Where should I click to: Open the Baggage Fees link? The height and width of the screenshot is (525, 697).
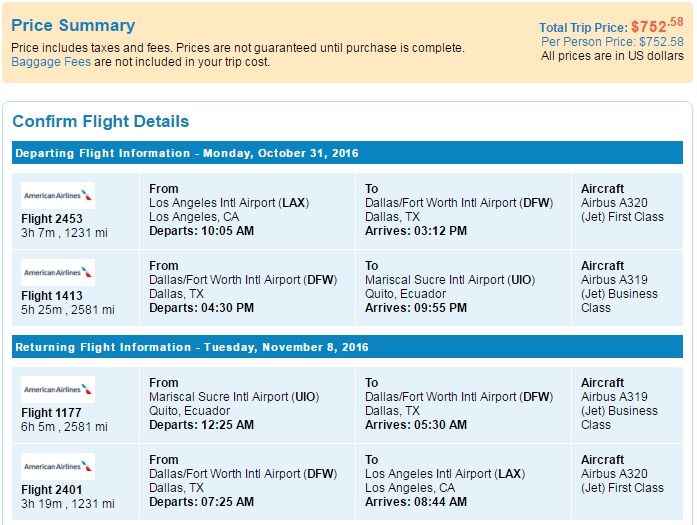(x=51, y=62)
